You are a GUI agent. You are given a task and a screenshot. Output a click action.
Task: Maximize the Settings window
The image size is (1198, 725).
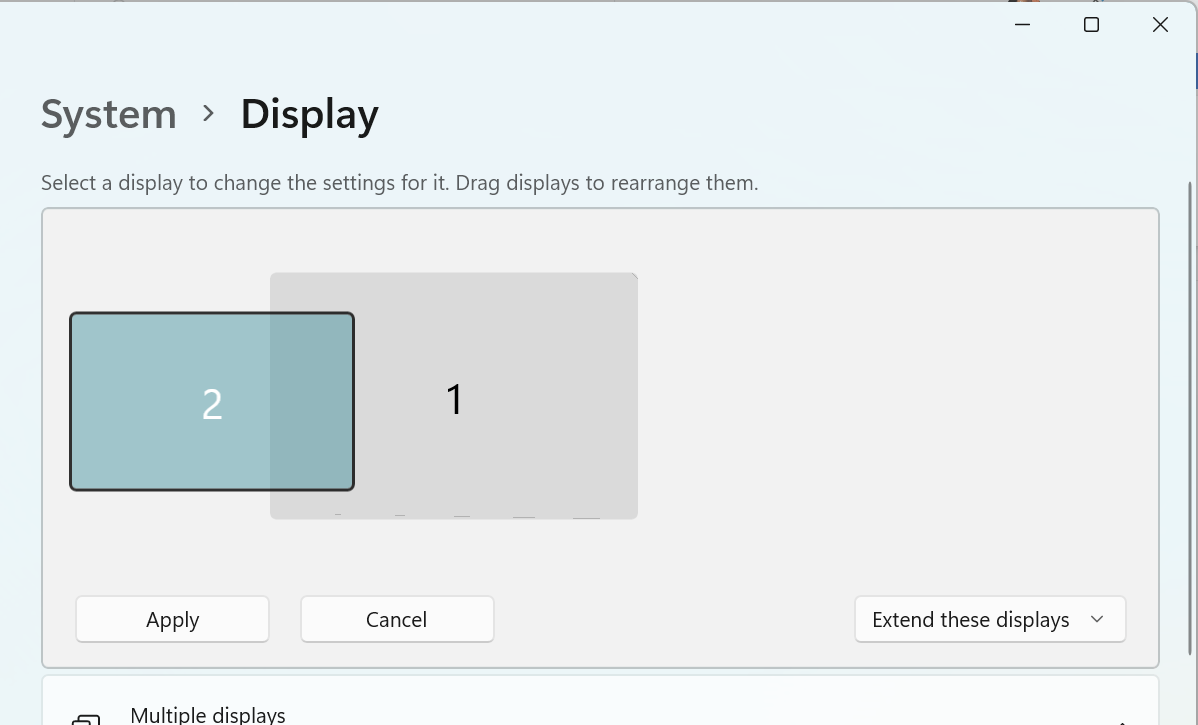(1091, 25)
